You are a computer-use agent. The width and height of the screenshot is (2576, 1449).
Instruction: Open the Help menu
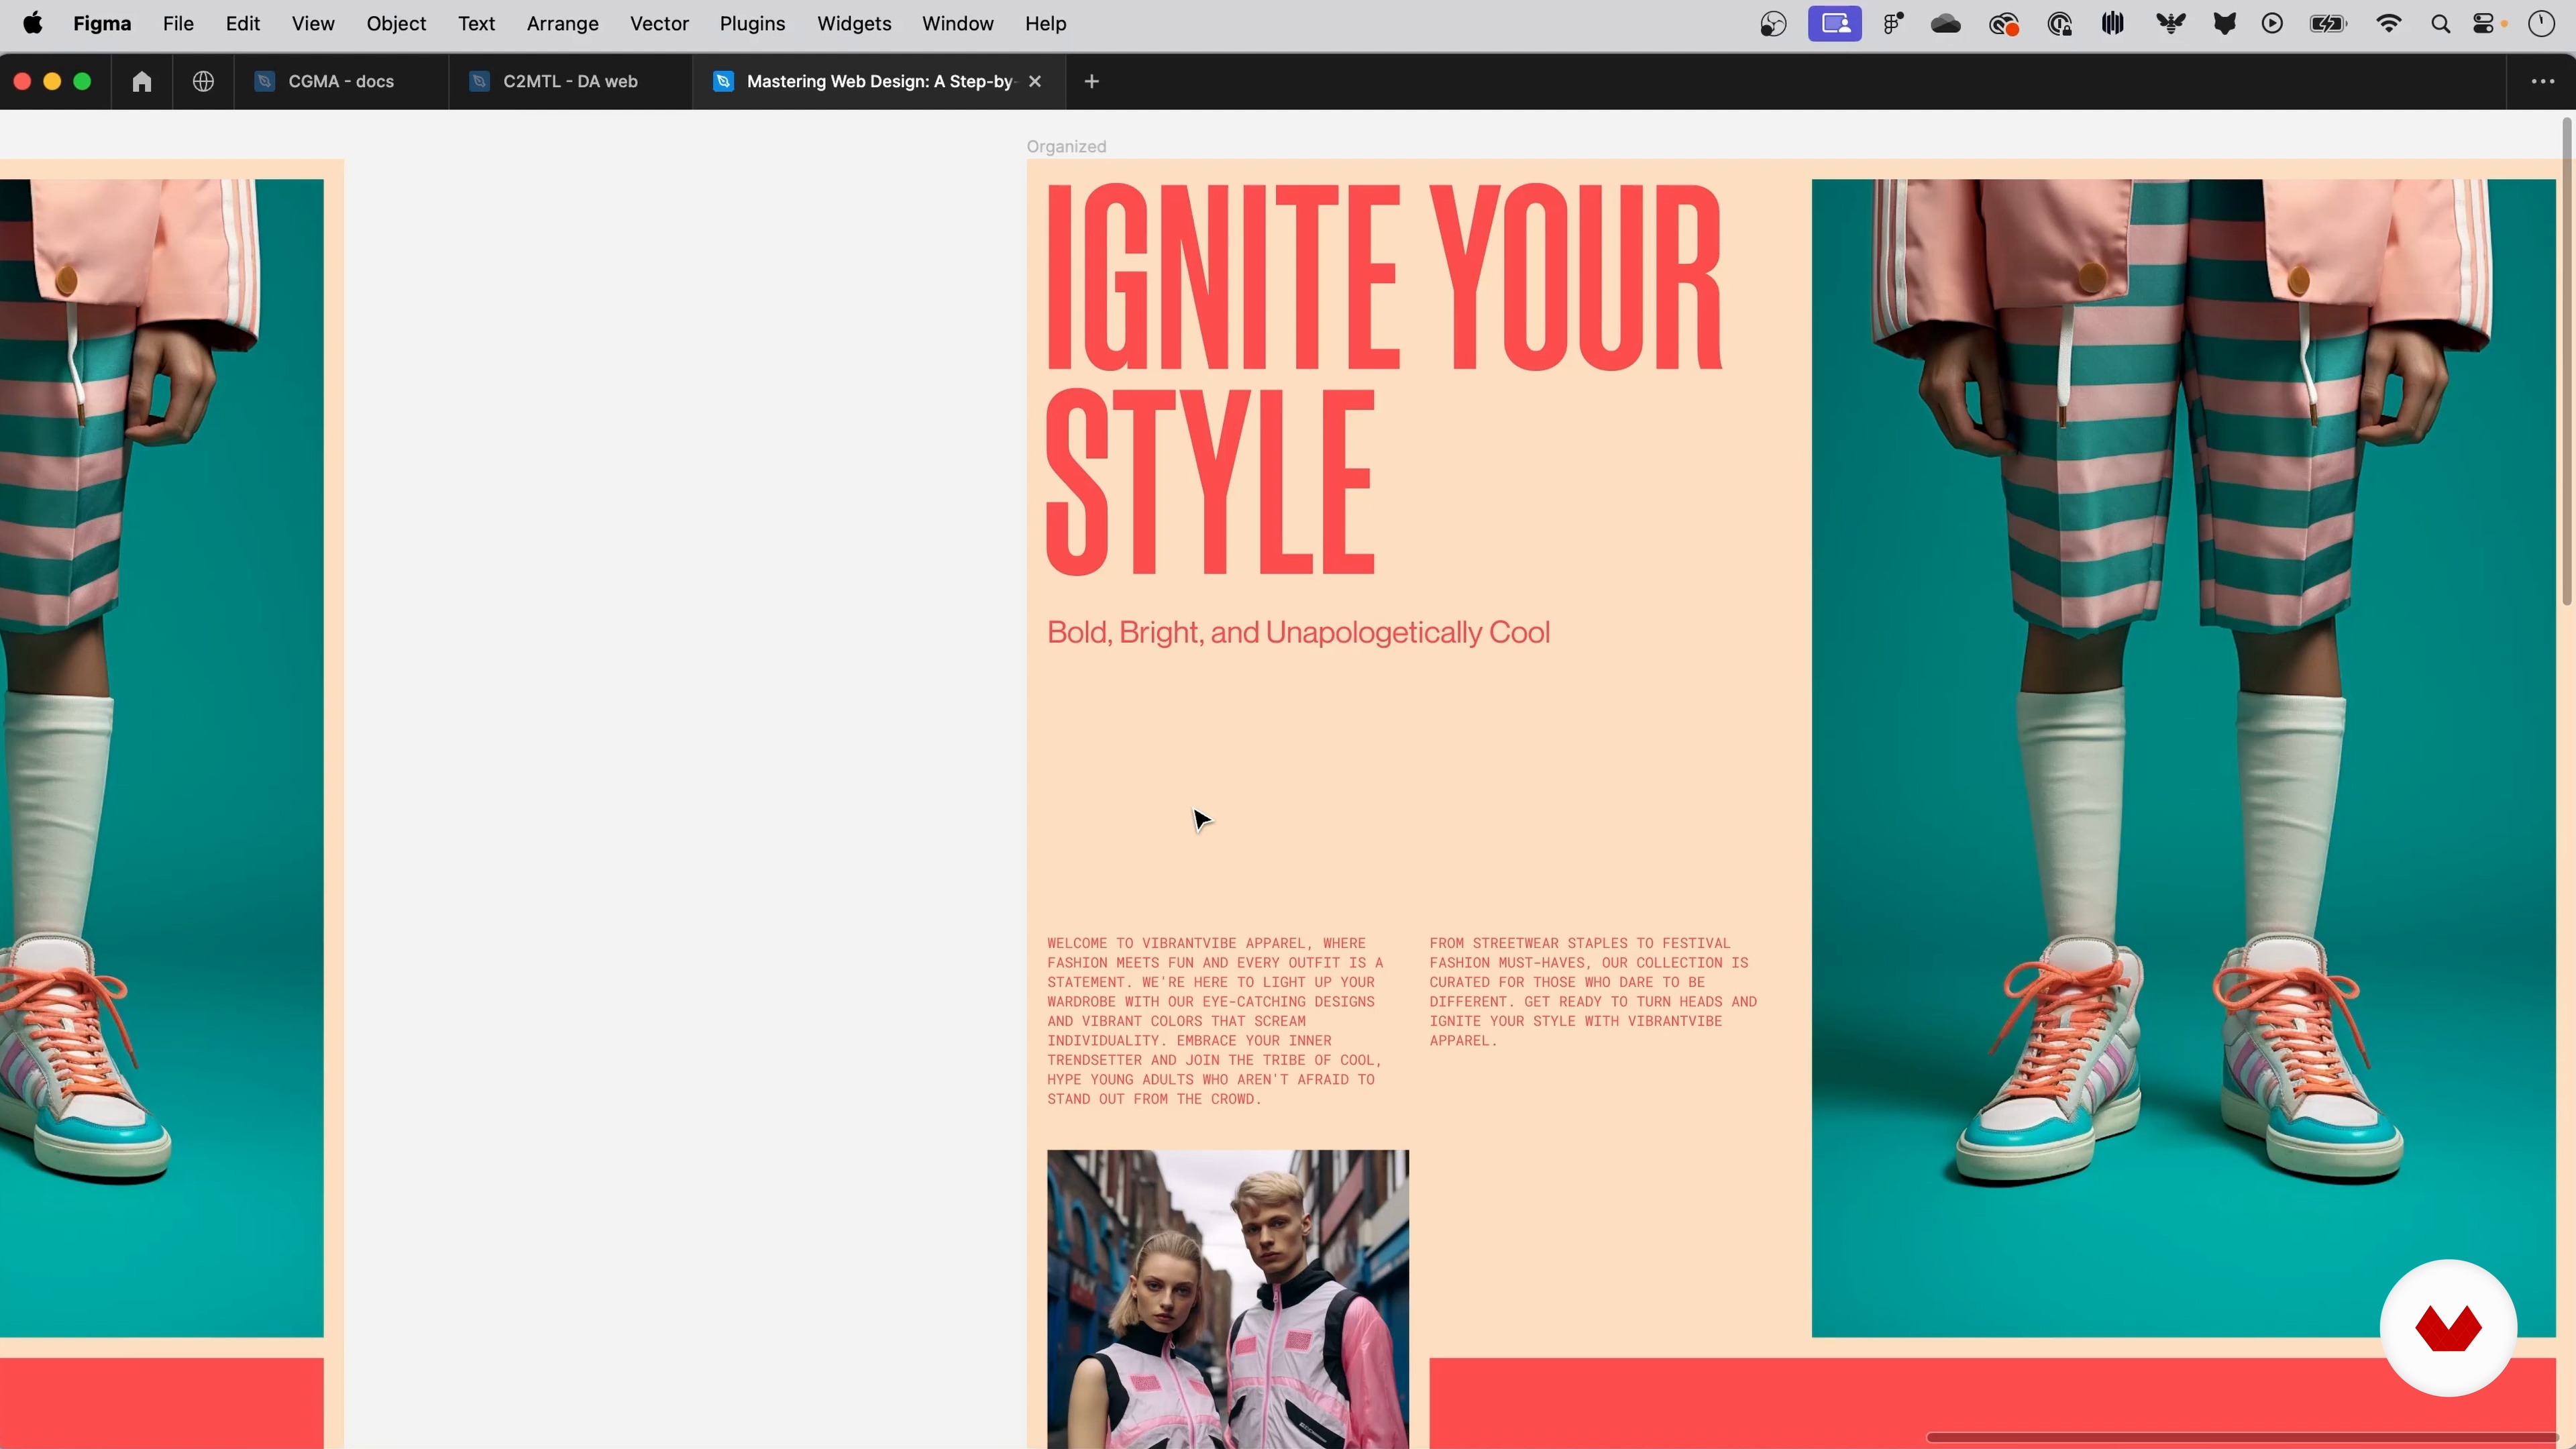coord(1045,23)
